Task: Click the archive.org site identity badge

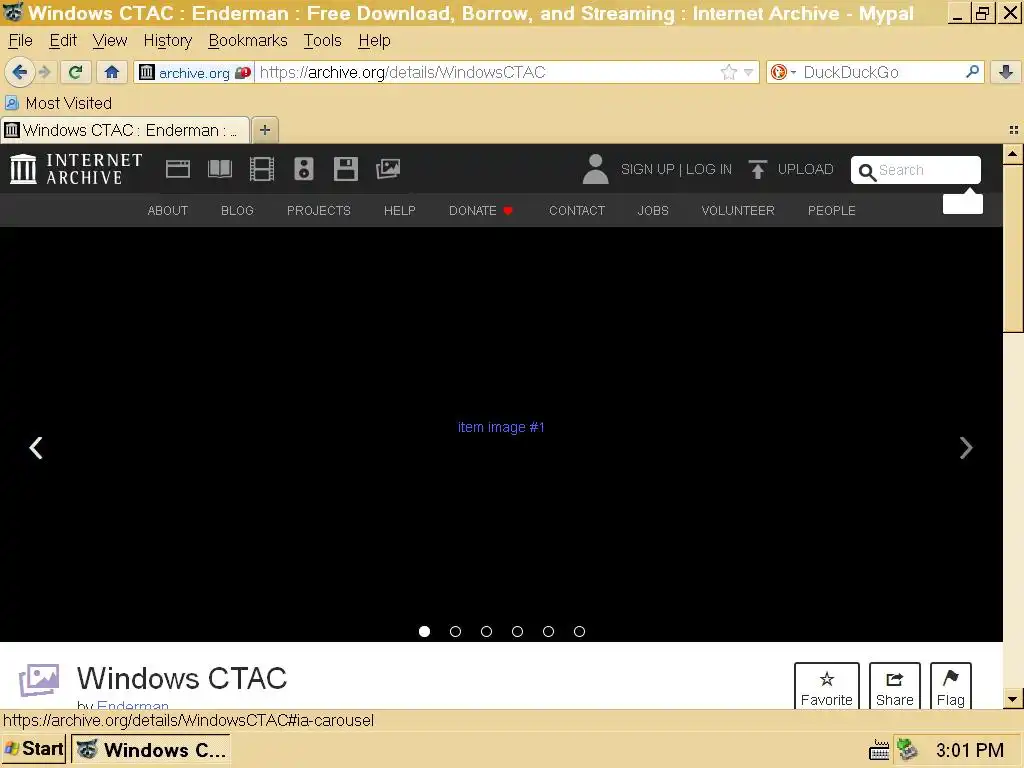Action: [x=195, y=72]
